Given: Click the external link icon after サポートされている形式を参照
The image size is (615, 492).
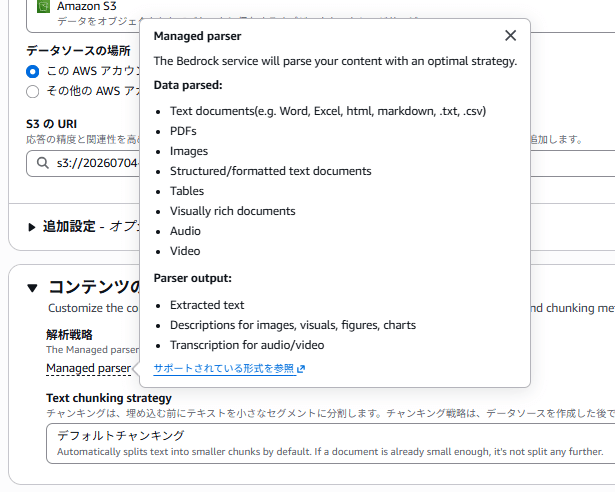Looking at the screenshot, I should pyautogui.click(x=301, y=369).
